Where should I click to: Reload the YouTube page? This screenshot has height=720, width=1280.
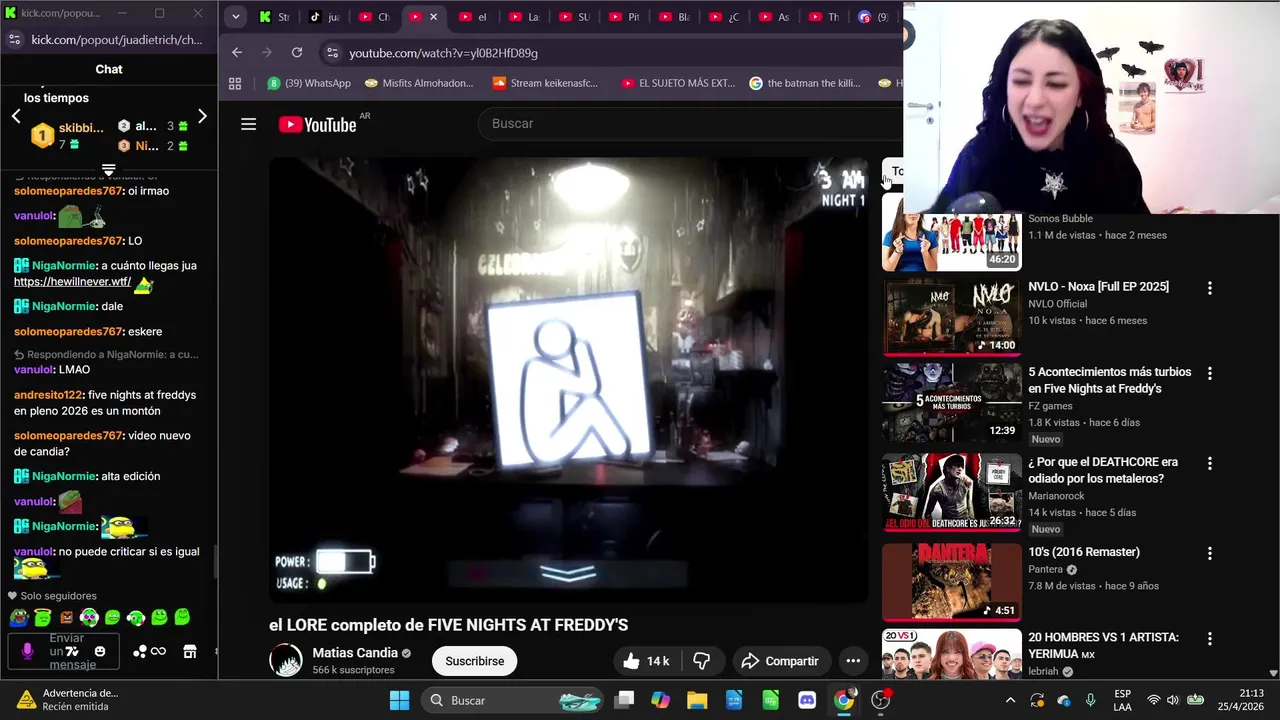point(297,52)
